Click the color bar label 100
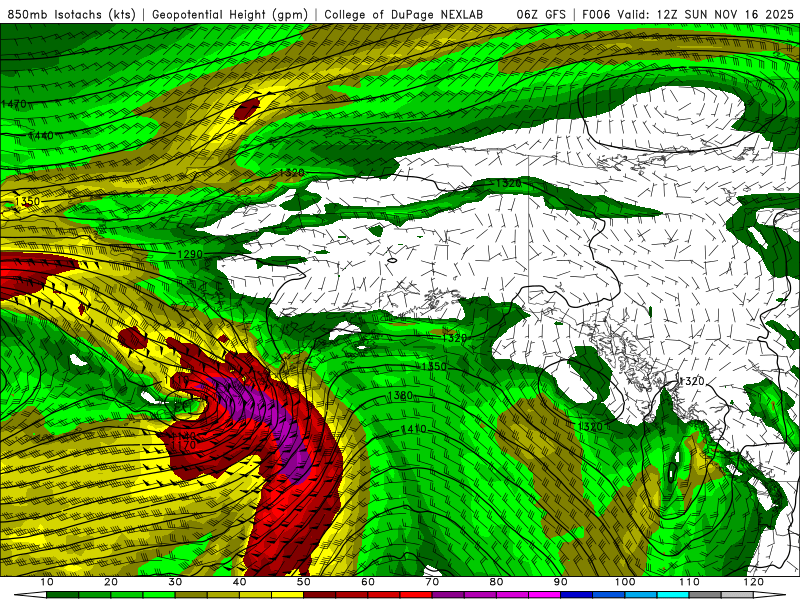This screenshot has width=800, height=600. (x=624, y=582)
